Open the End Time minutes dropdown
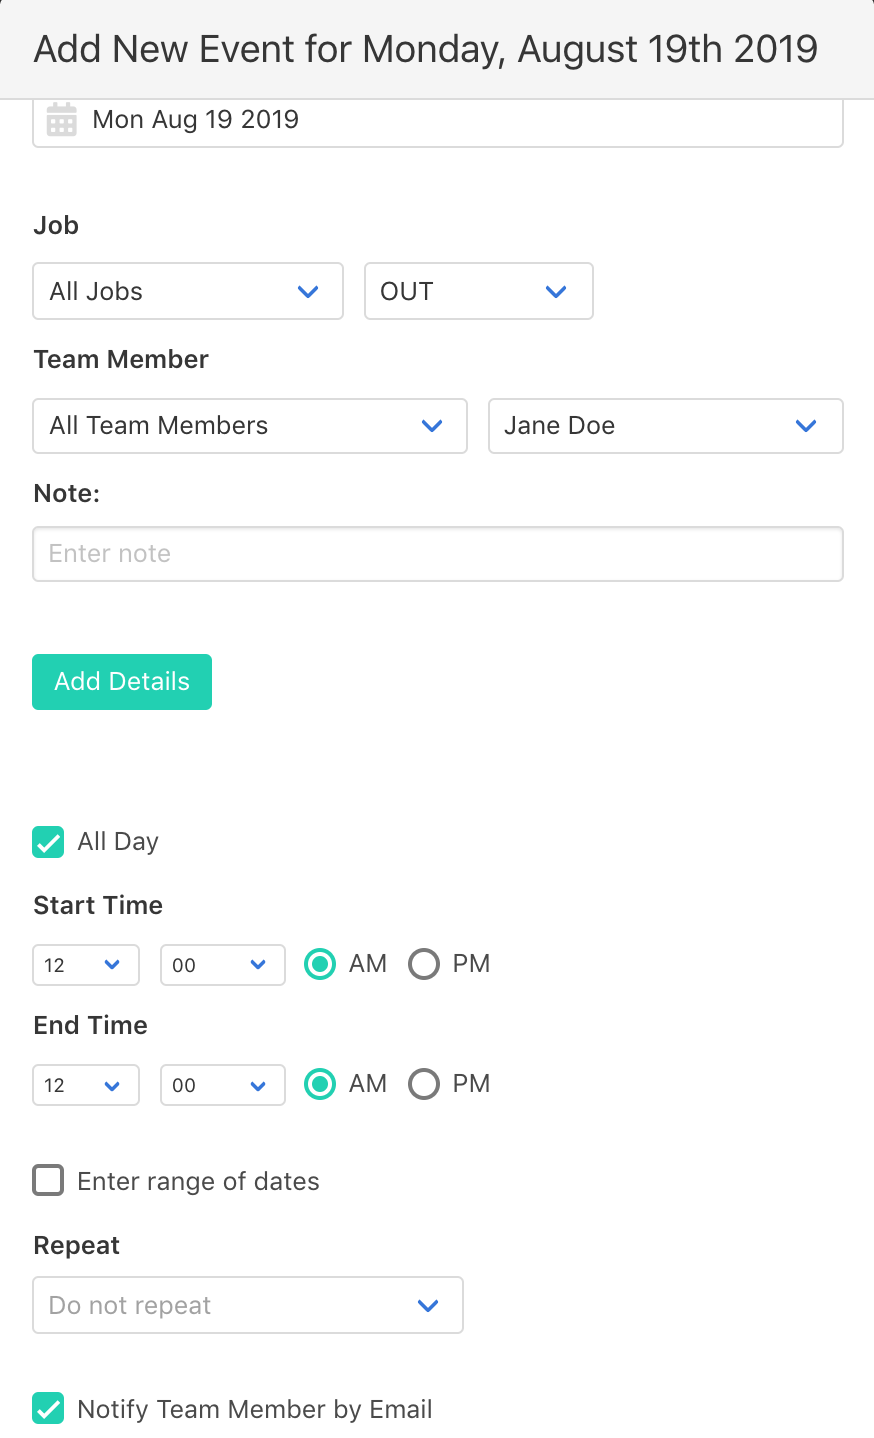The image size is (874, 1438). 222,1085
